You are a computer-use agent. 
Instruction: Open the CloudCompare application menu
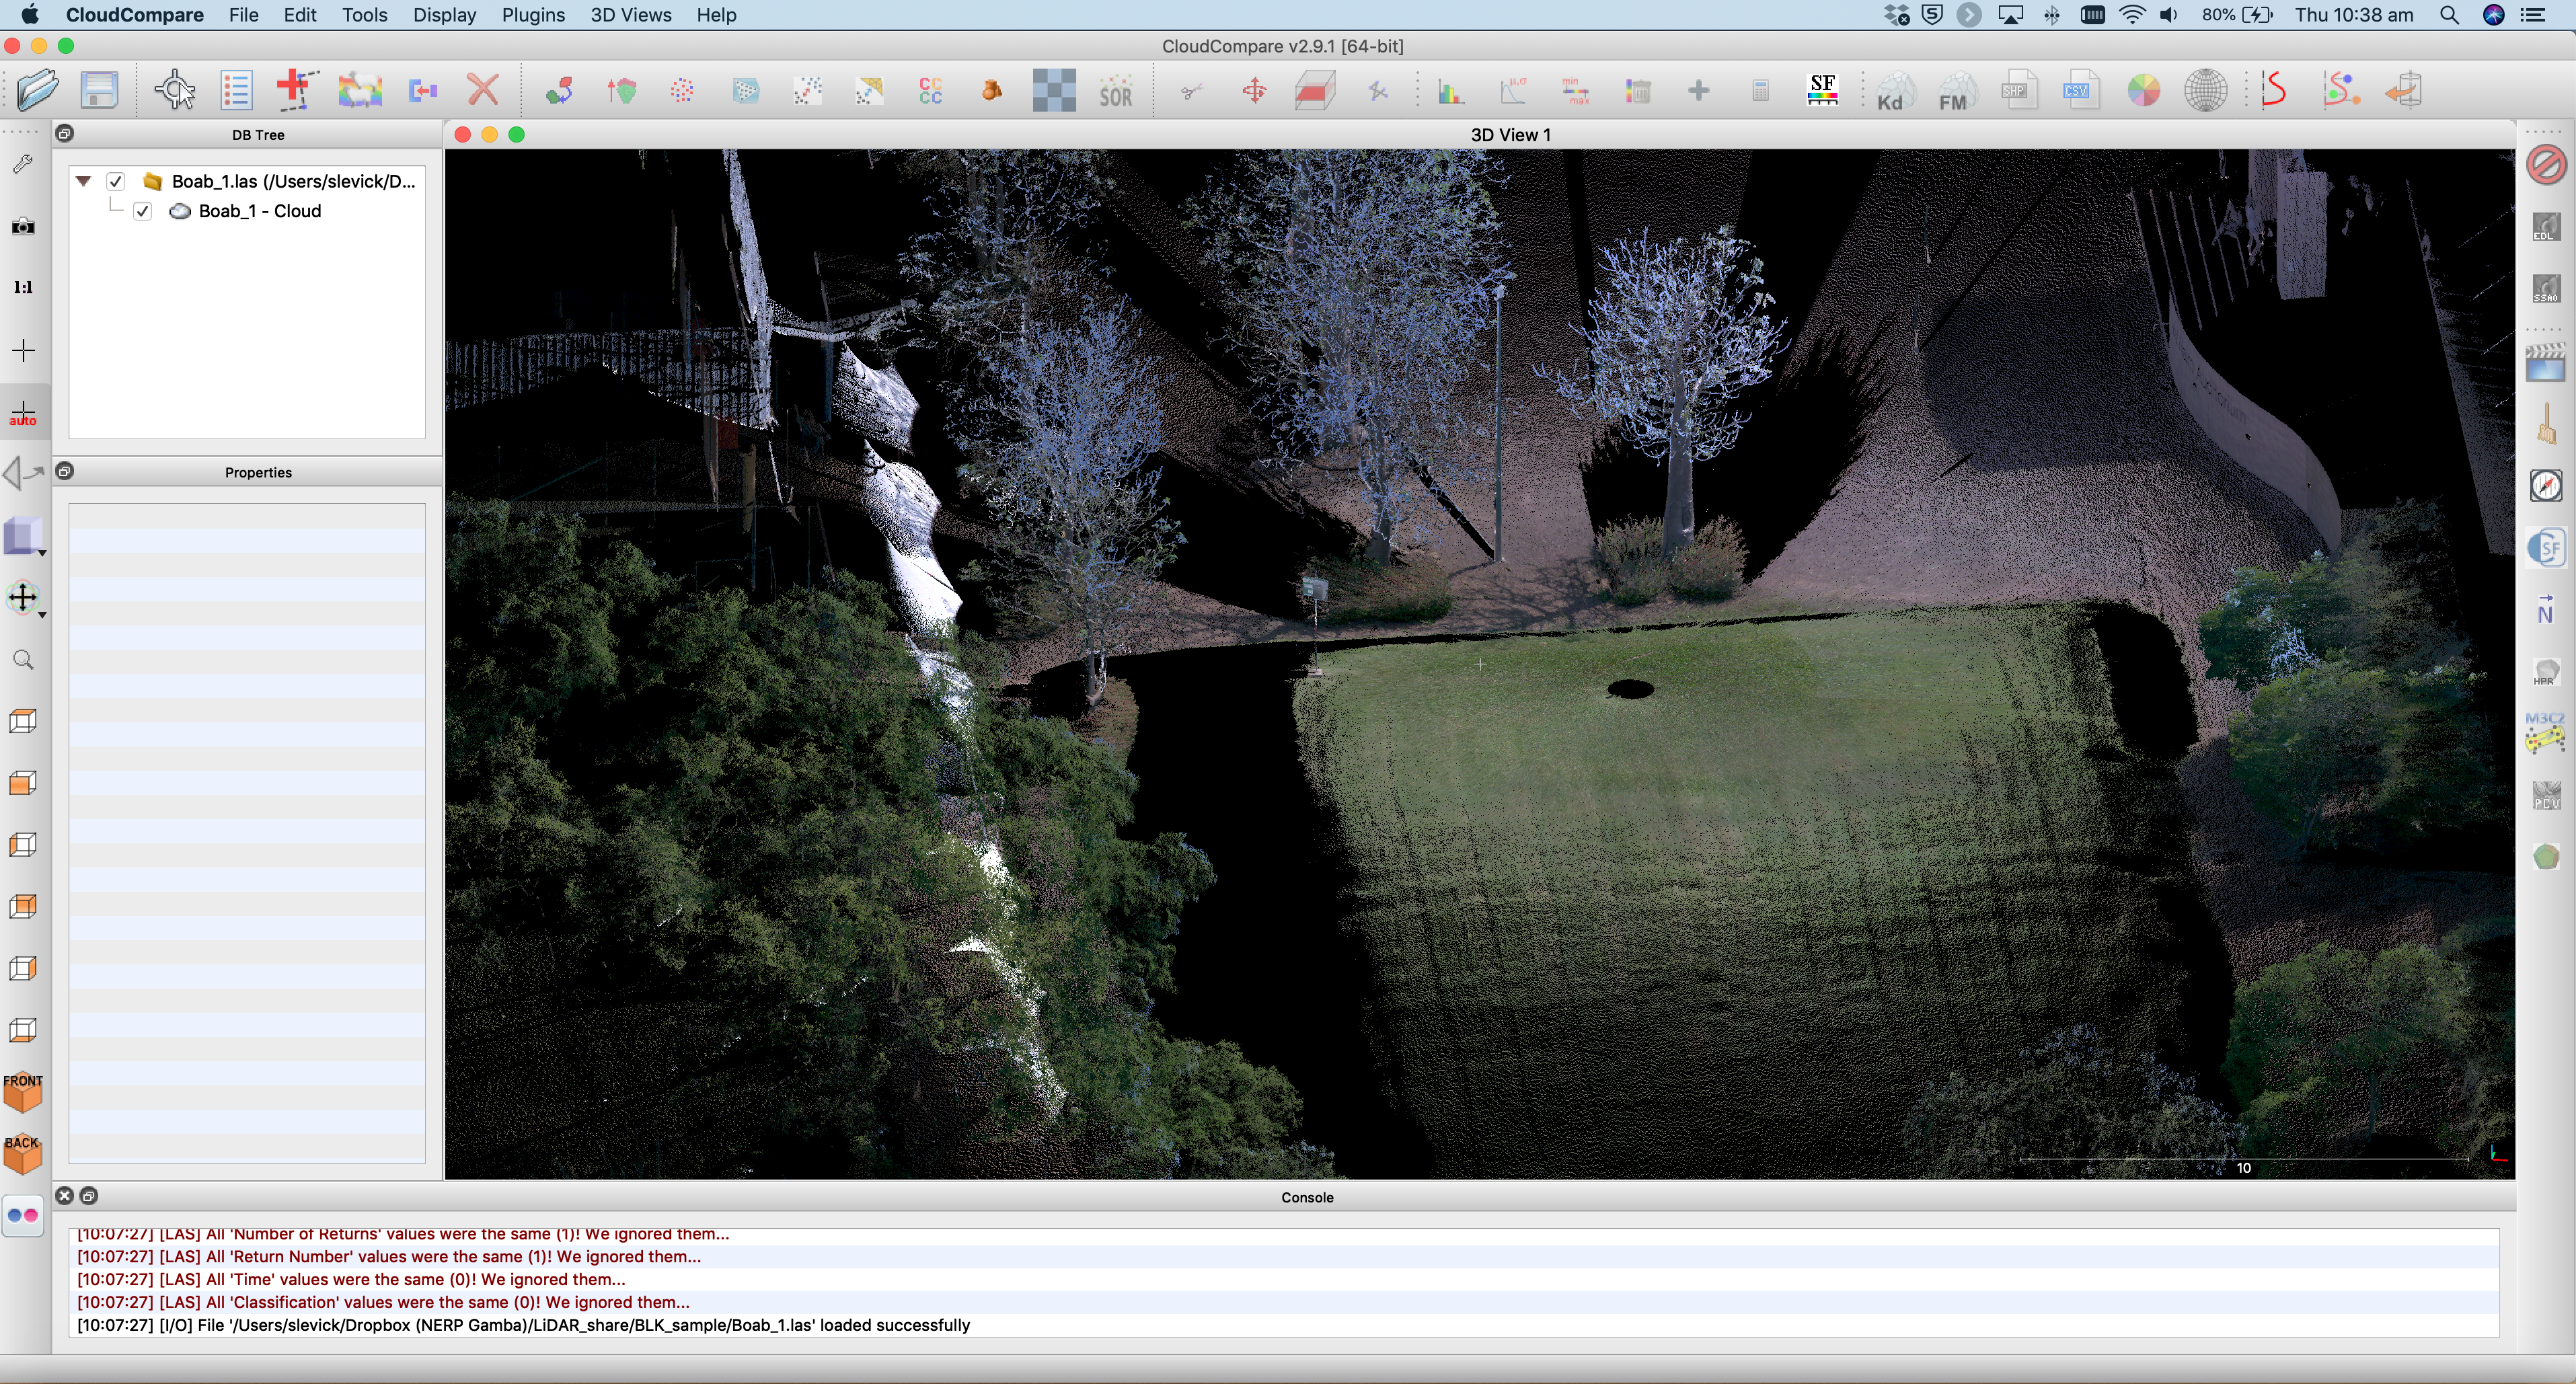134,15
